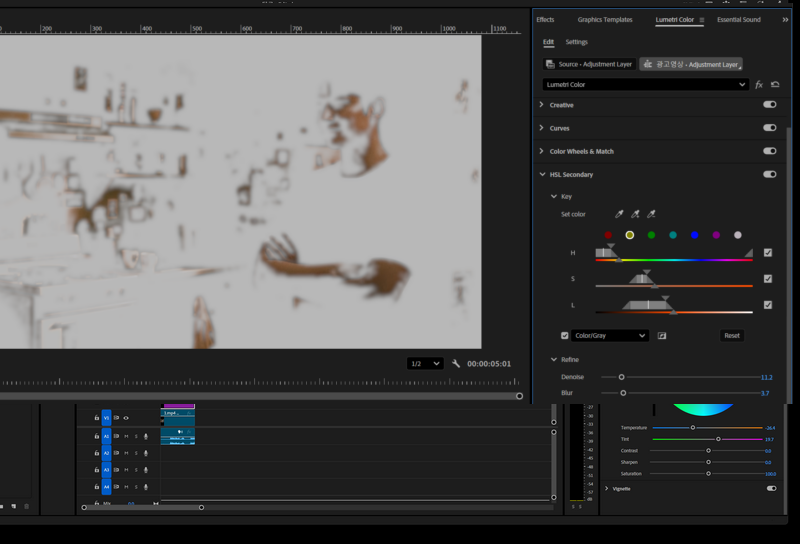Open the wrench settings in Program Monitor

click(456, 364)
